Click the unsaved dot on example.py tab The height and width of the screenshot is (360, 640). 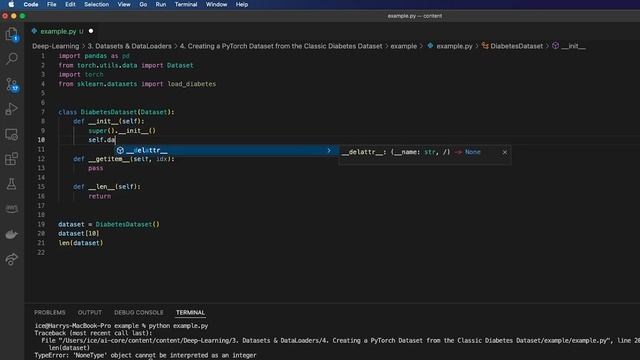[91, 31]
